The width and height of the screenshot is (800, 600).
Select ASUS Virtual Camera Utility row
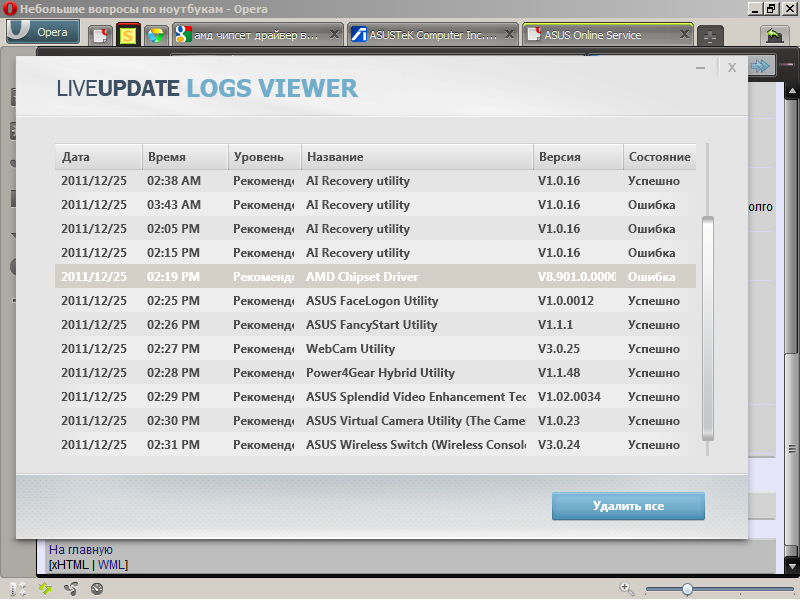point(375,420)
